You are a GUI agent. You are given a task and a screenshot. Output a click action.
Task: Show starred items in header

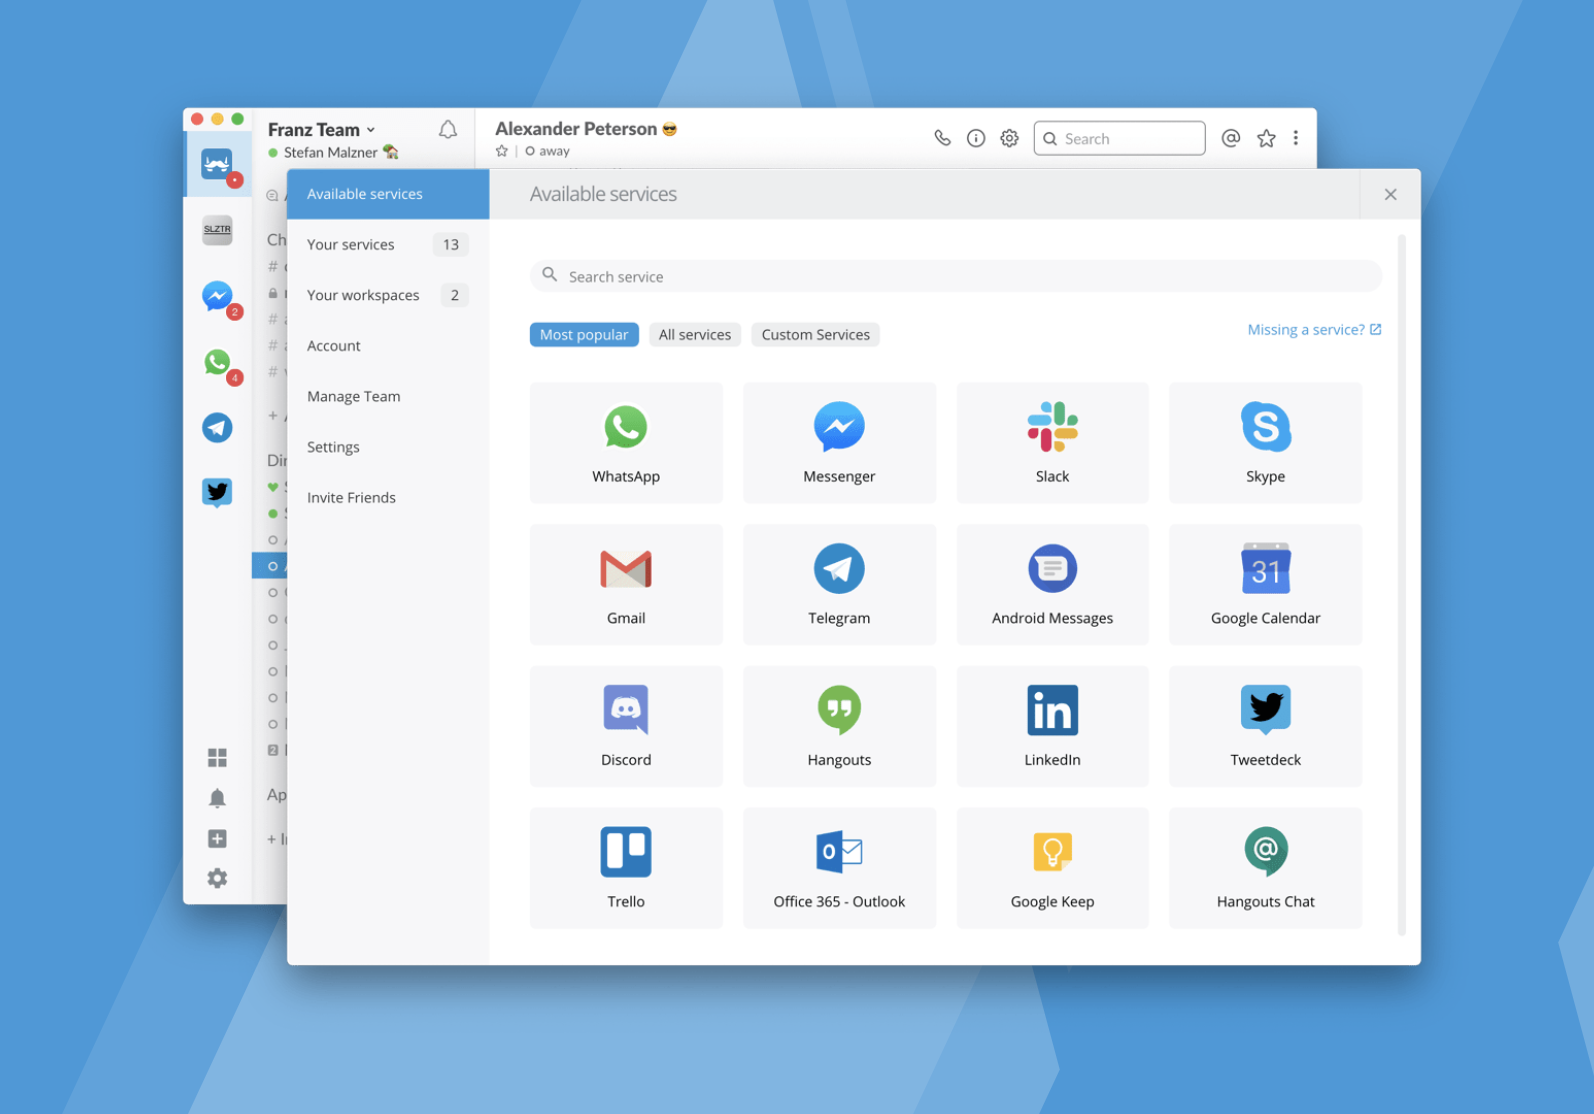(1266, 138)
